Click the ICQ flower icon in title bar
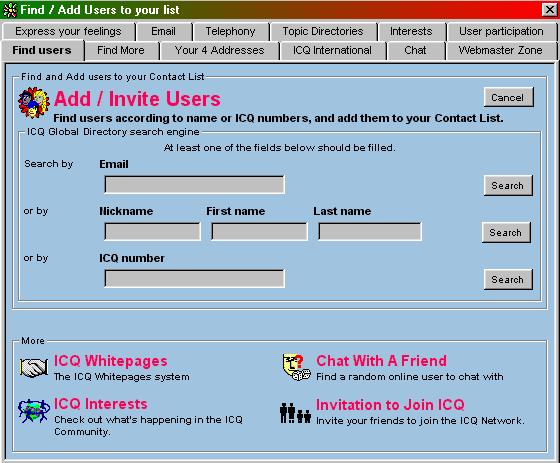The width and height of the screenshot is (560, 463). tap(10, 10)
